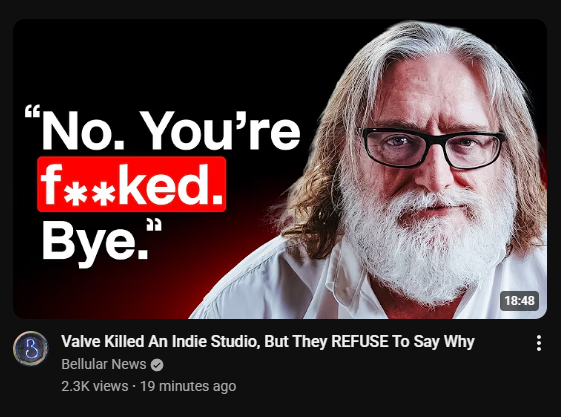Open the video titled Valve Killed An Indie Studio
Screen dimensions: 561x417
[x=268, y=342]
